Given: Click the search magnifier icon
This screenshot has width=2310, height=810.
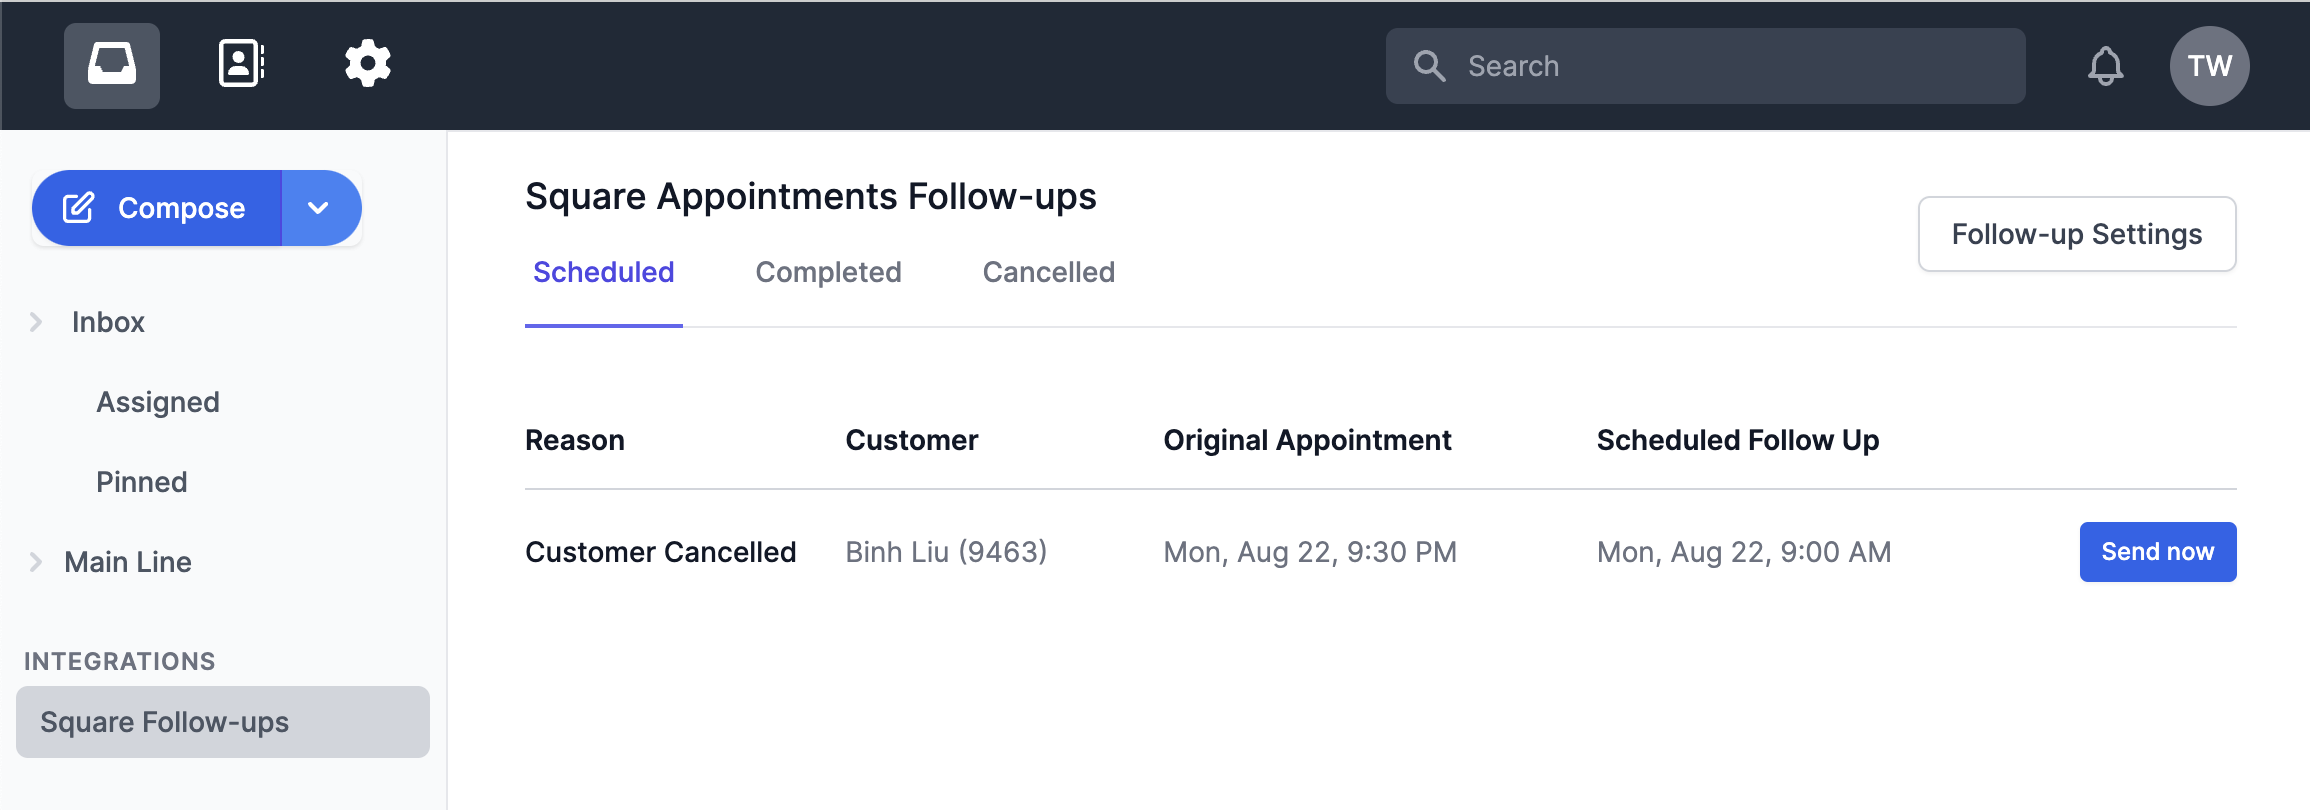Looking at the screenshot, I should coord(1429,65).
